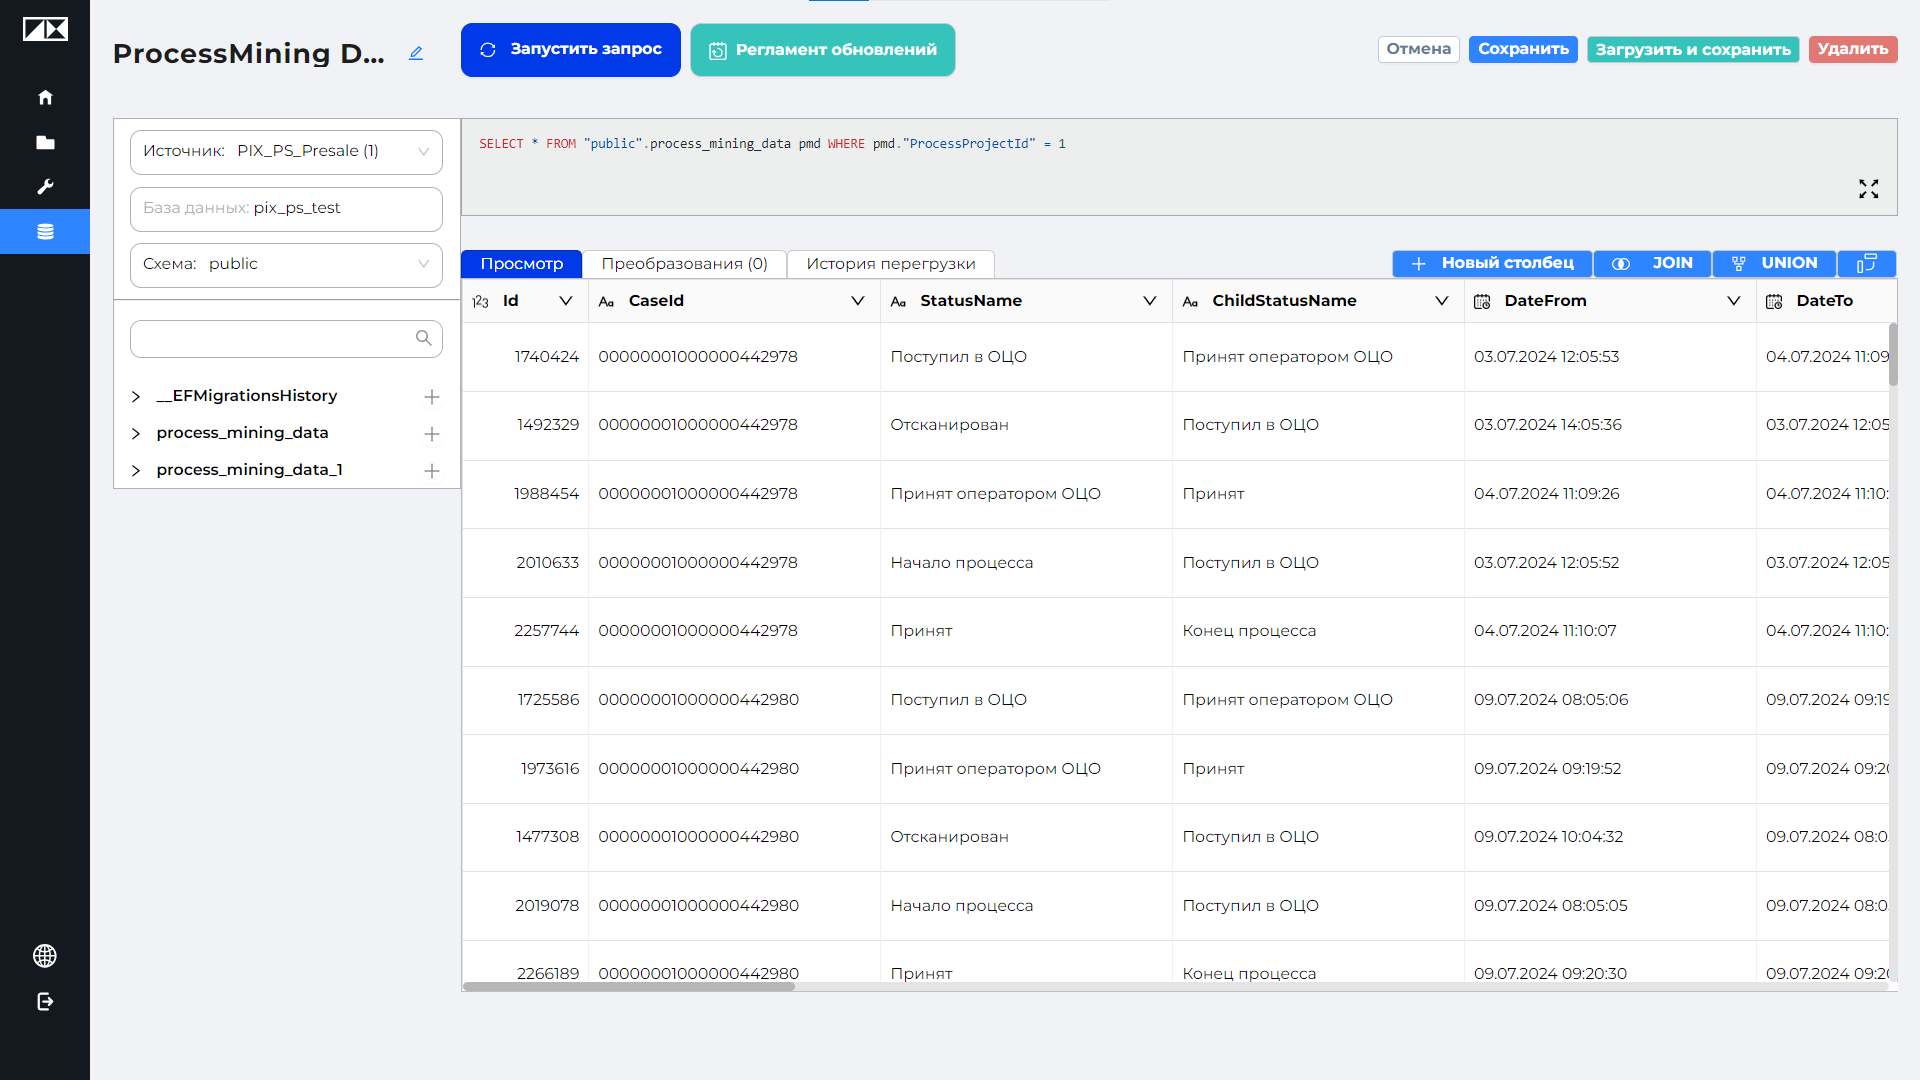1920x1080 pixels.
Task: Log out using the exit icon
Action: [x=45, y=1001]
